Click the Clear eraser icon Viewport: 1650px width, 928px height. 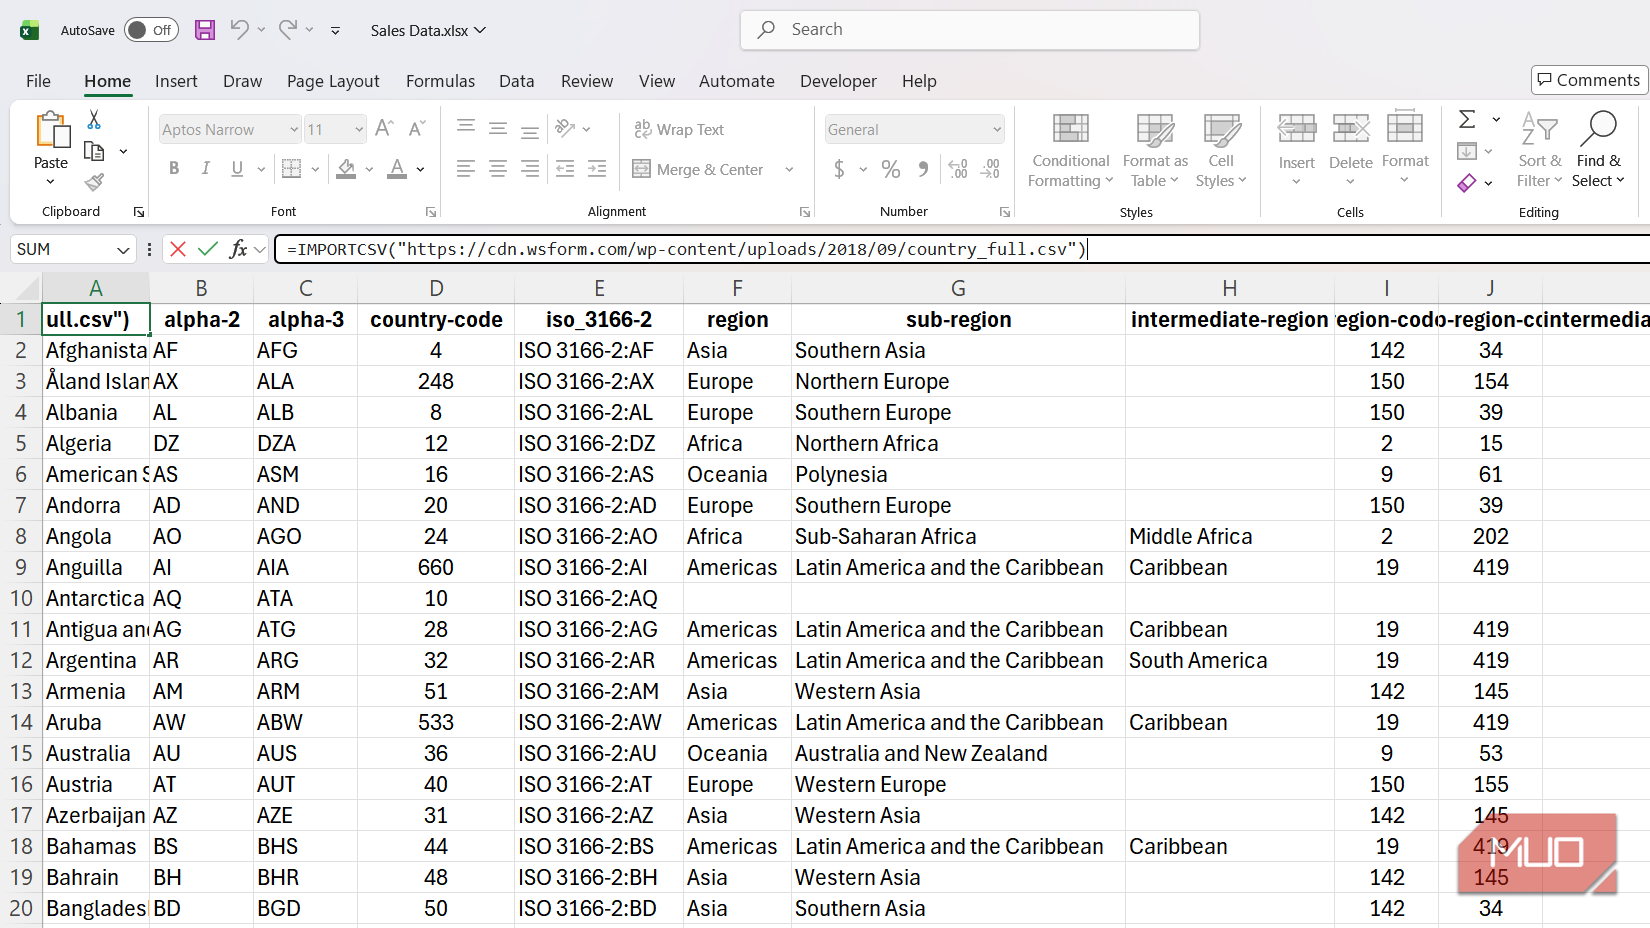point(1467,182)
